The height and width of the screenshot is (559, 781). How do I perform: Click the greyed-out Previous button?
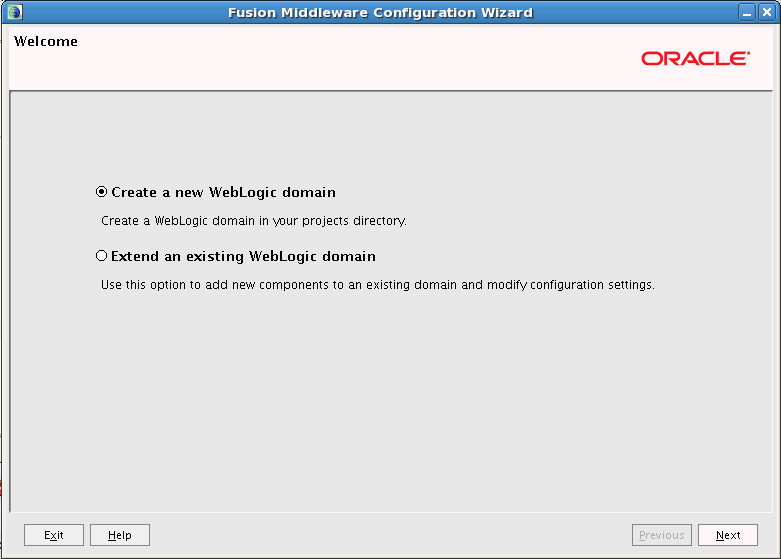(661, 535)
